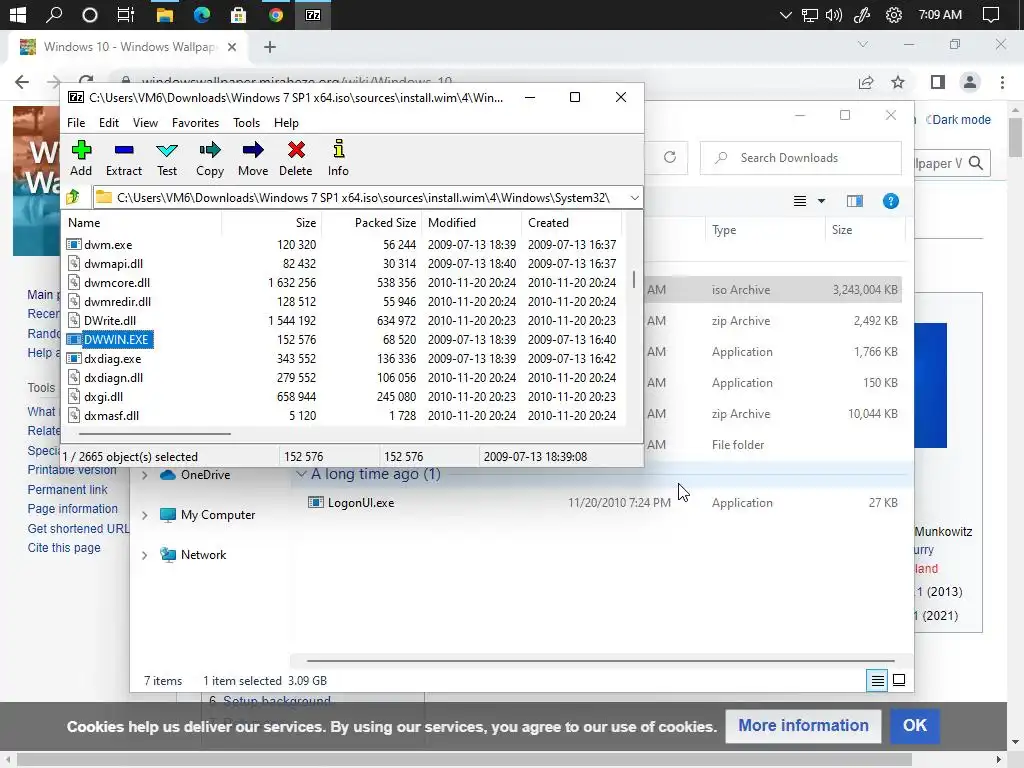Click the selected DWWIN.EXE file
Screen dimensions: 1024x768
116,340
